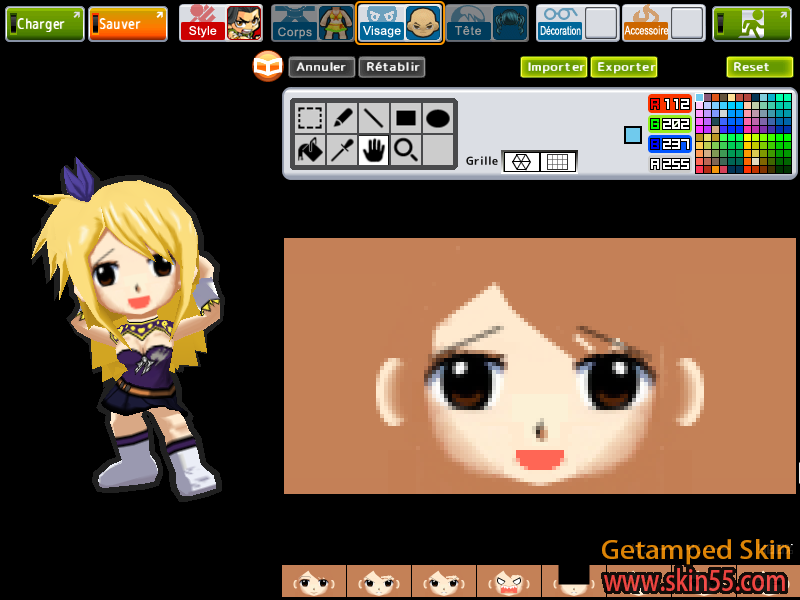Click the blue B value 237 field
Viewport: 800px width, 600px height.
(x=670, y=144)
